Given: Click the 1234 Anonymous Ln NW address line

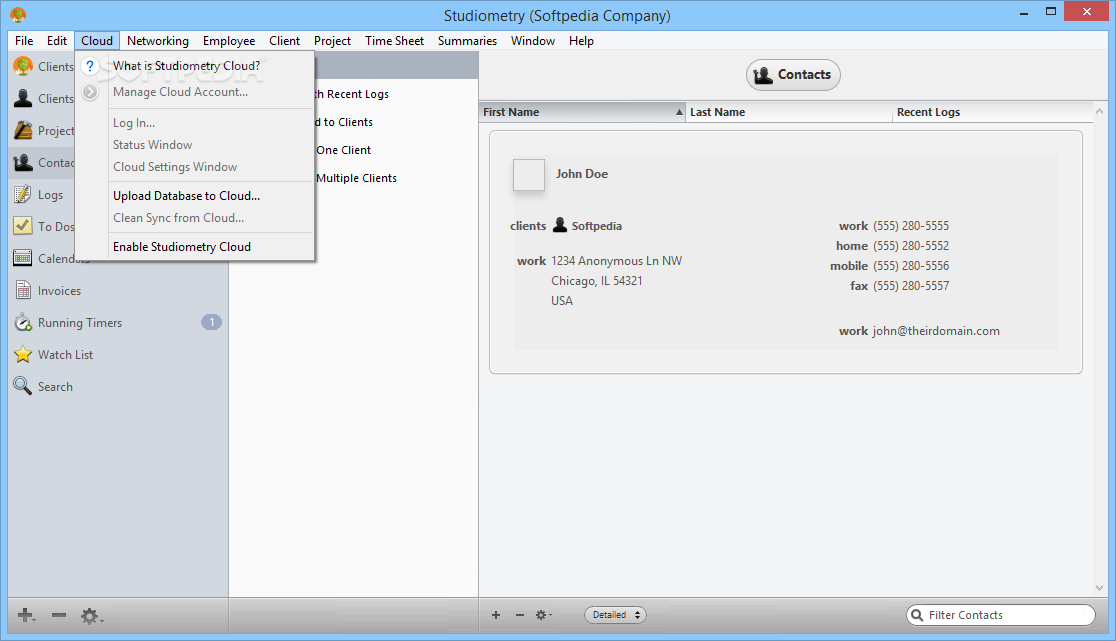Looking at the screenshot, I should point(616,261).
